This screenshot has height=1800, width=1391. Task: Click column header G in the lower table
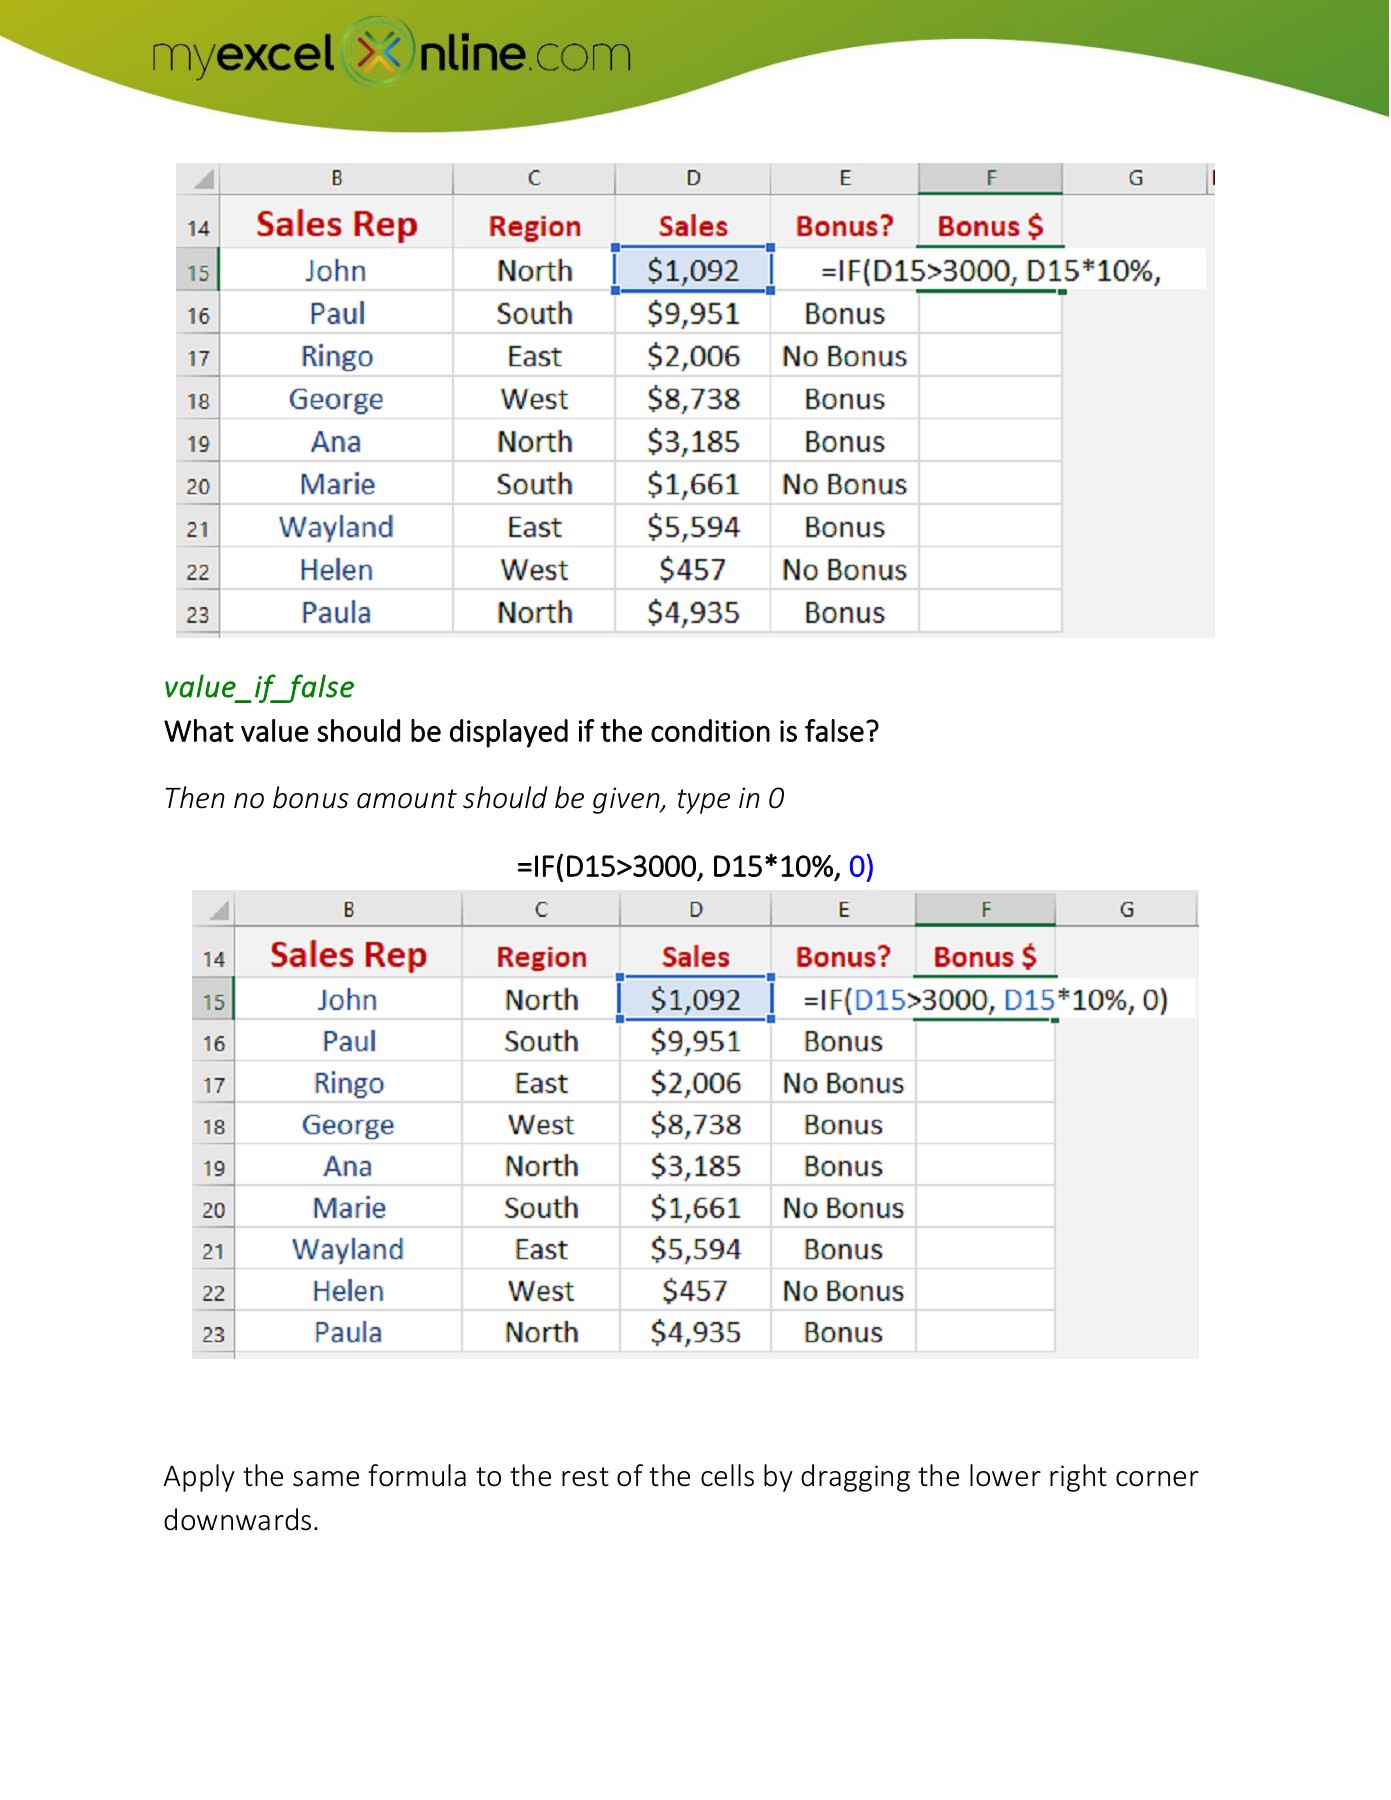1128,908
